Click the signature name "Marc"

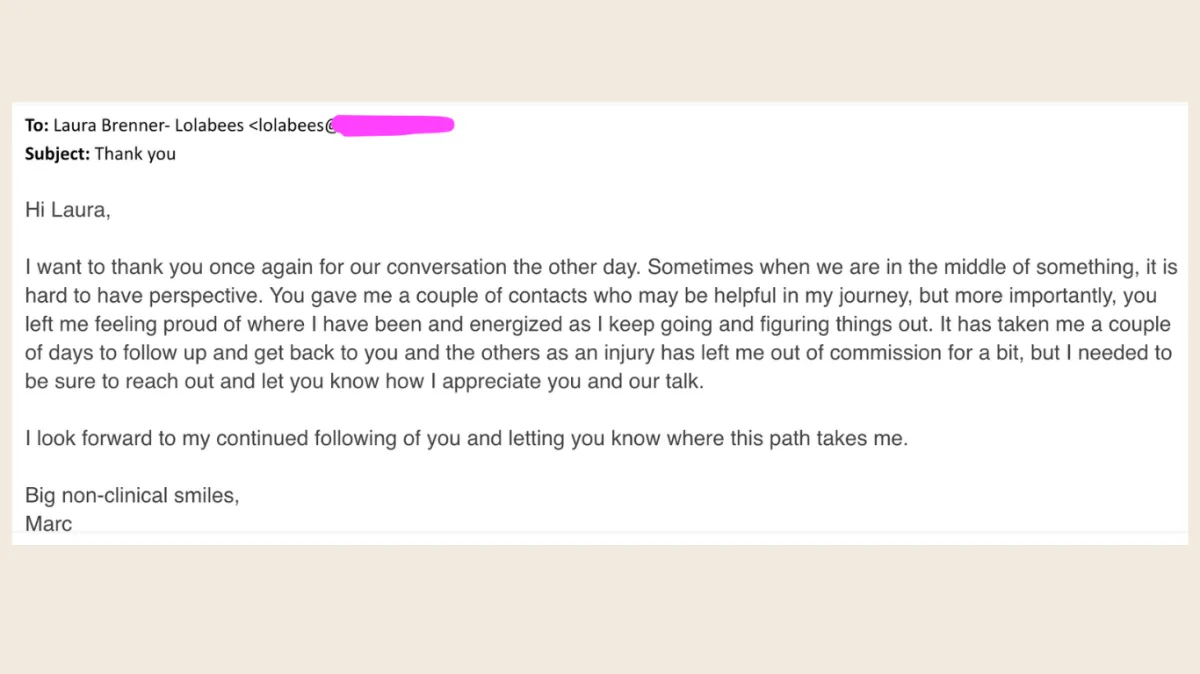(48, 524)
